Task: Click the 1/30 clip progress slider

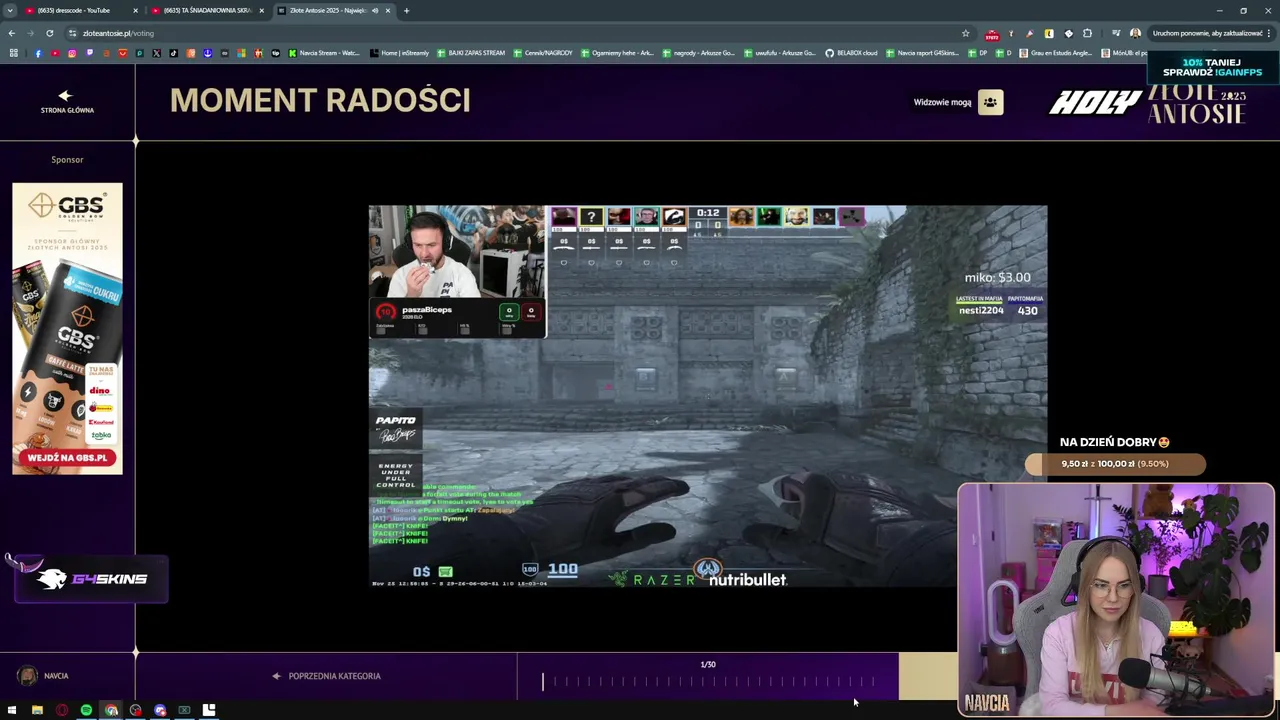Action: click(708, 682)
